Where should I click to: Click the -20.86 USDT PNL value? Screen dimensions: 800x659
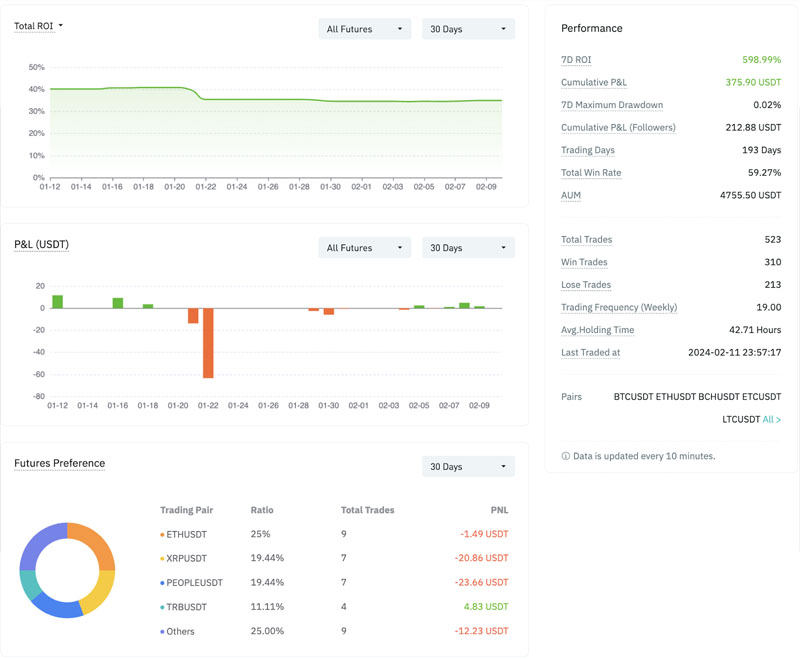481,558
